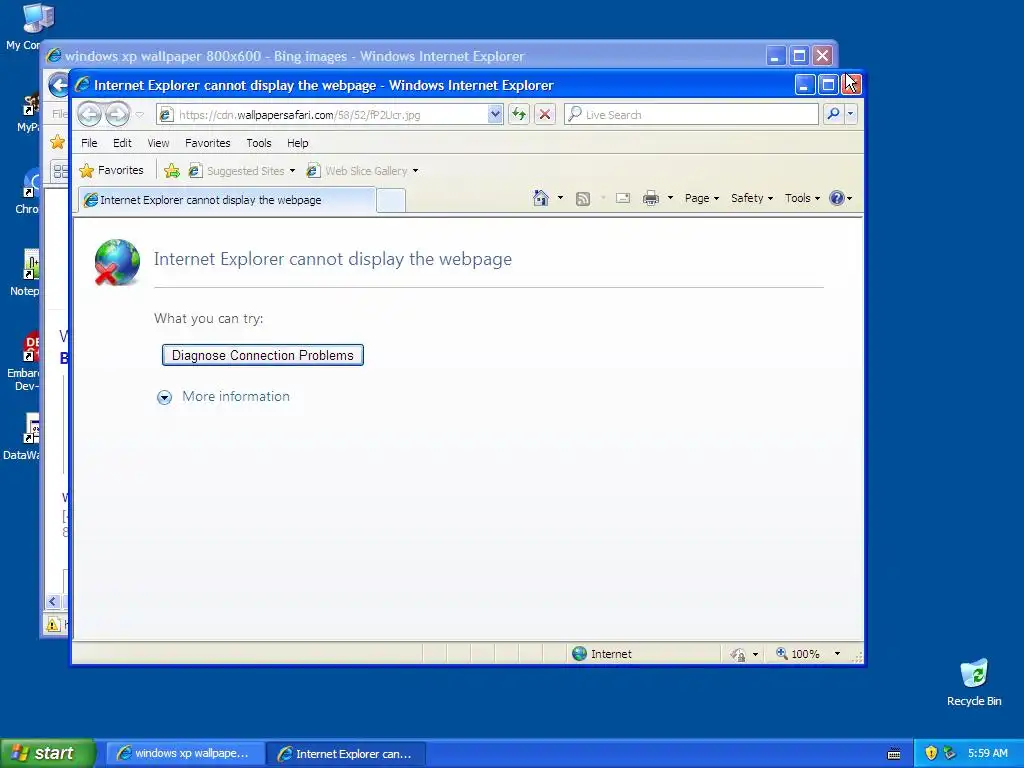Open the Tools command bar menu
The image size is (1024, 768).
802,198
